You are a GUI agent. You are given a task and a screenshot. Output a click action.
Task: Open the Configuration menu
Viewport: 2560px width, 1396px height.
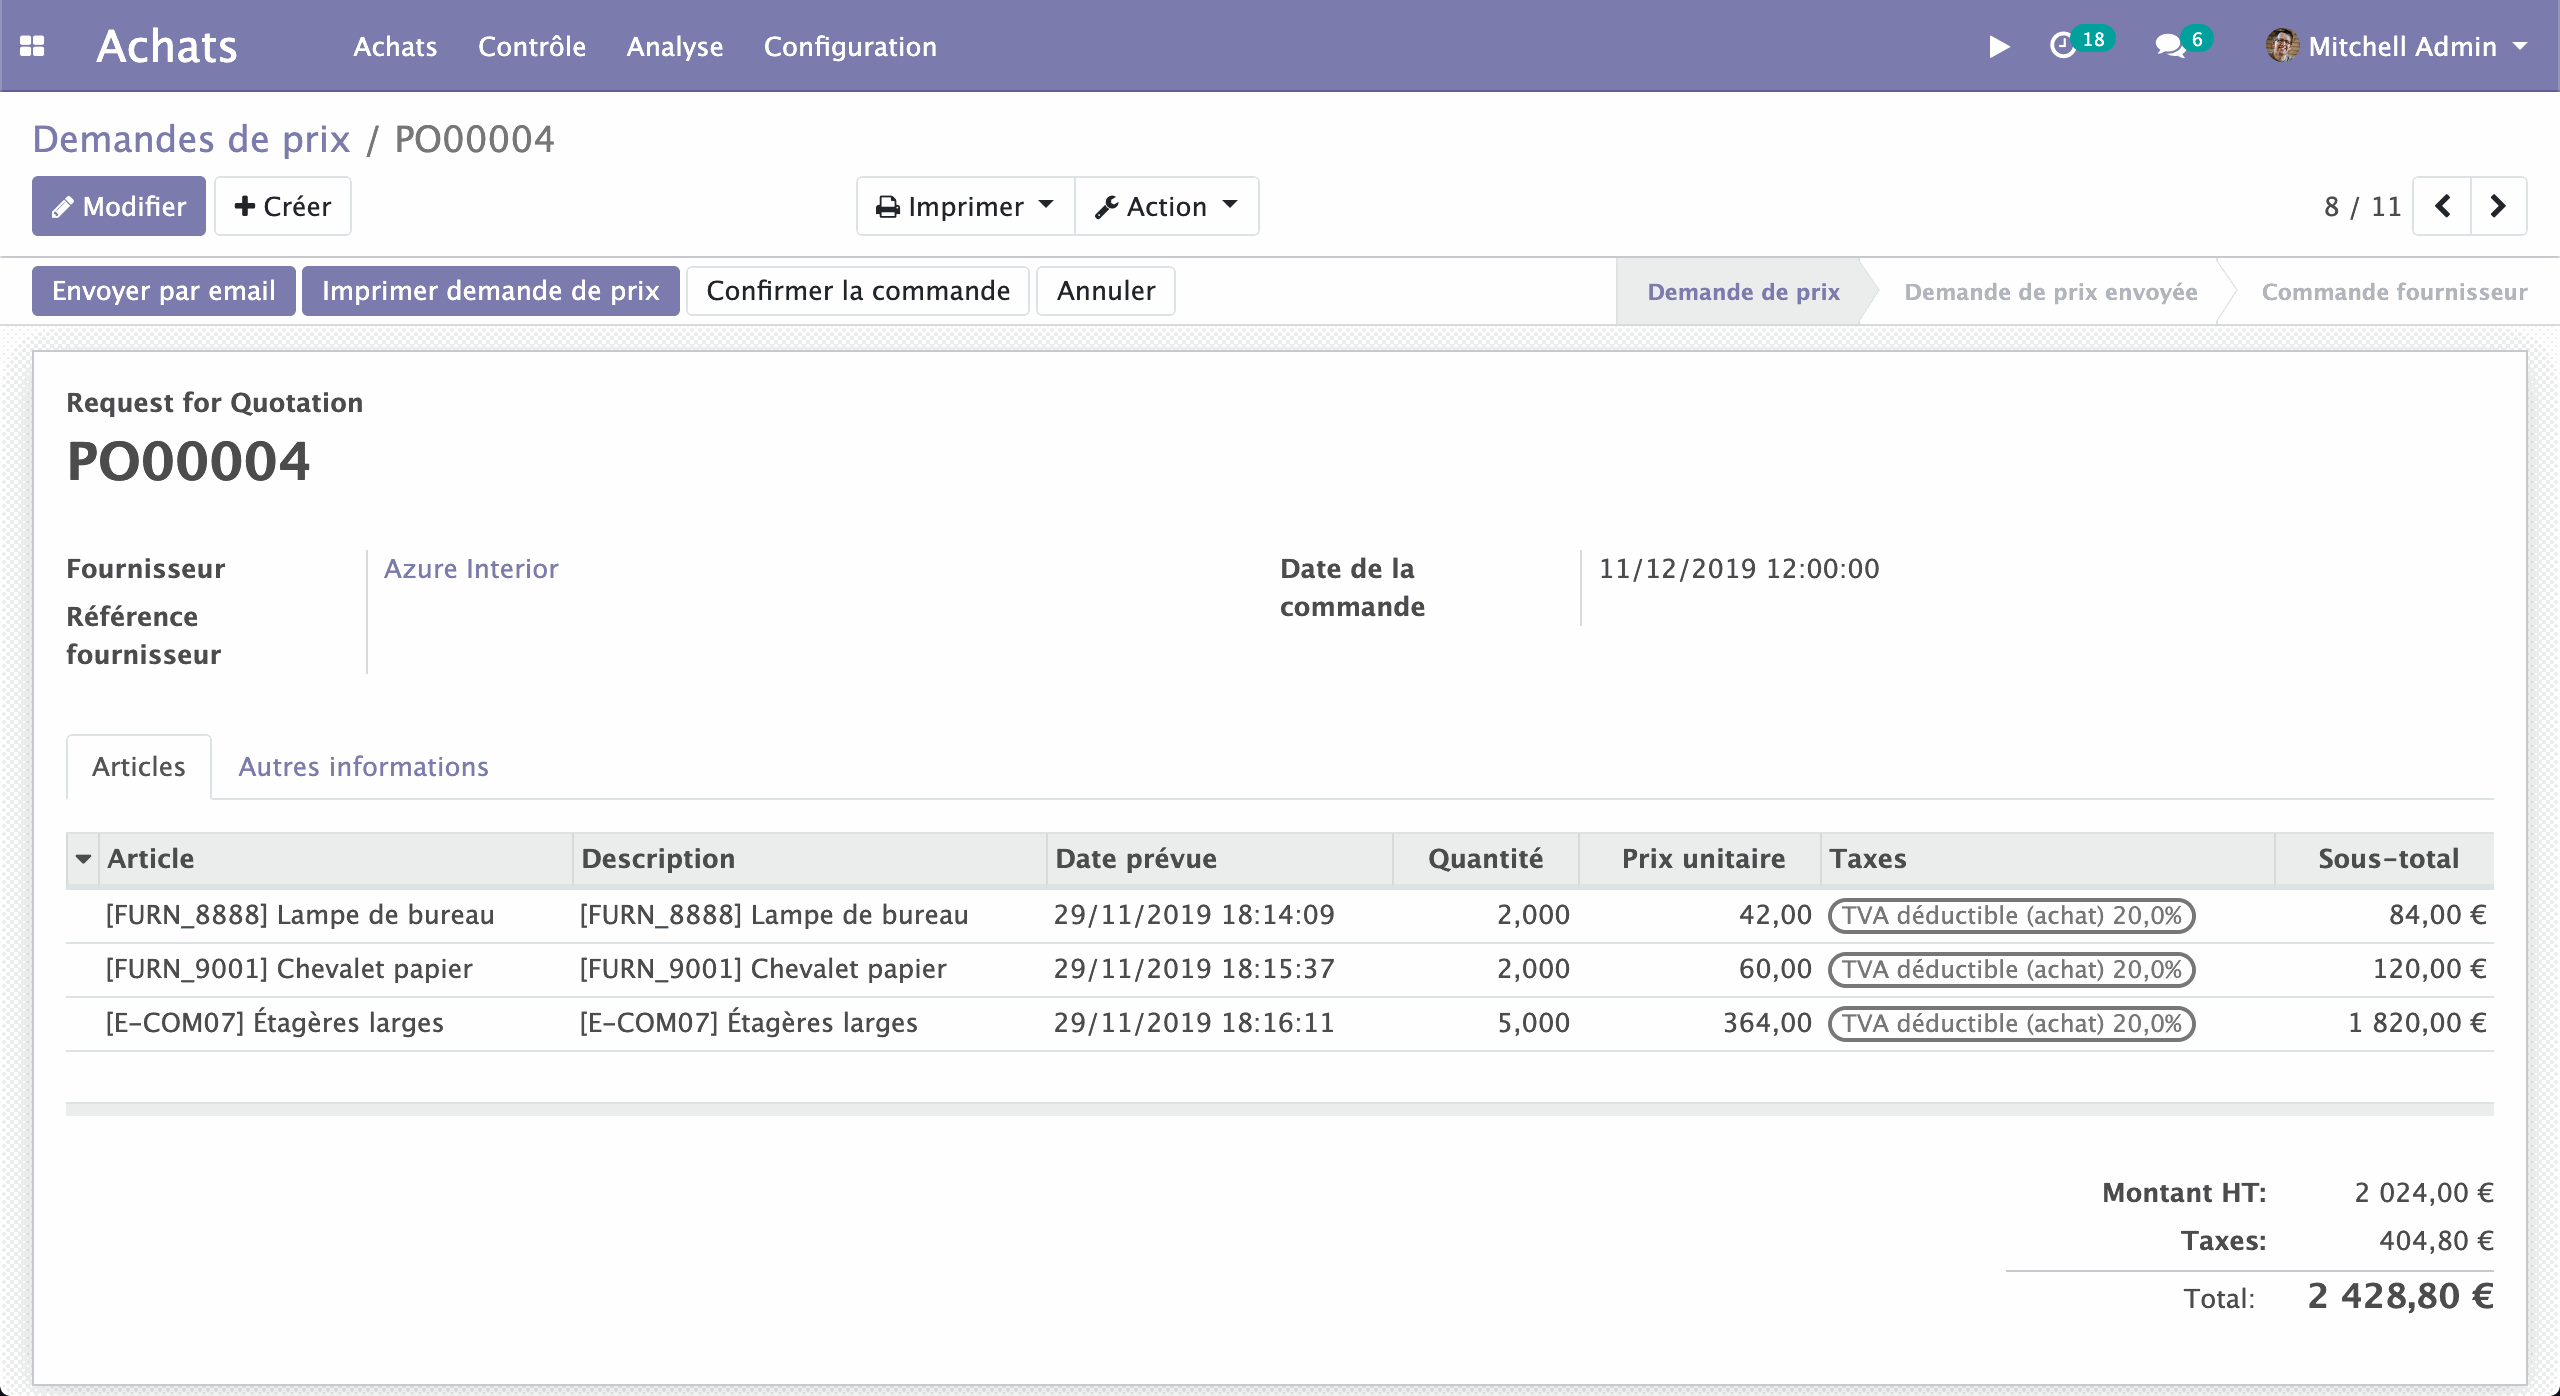click(x=850, y=46)
